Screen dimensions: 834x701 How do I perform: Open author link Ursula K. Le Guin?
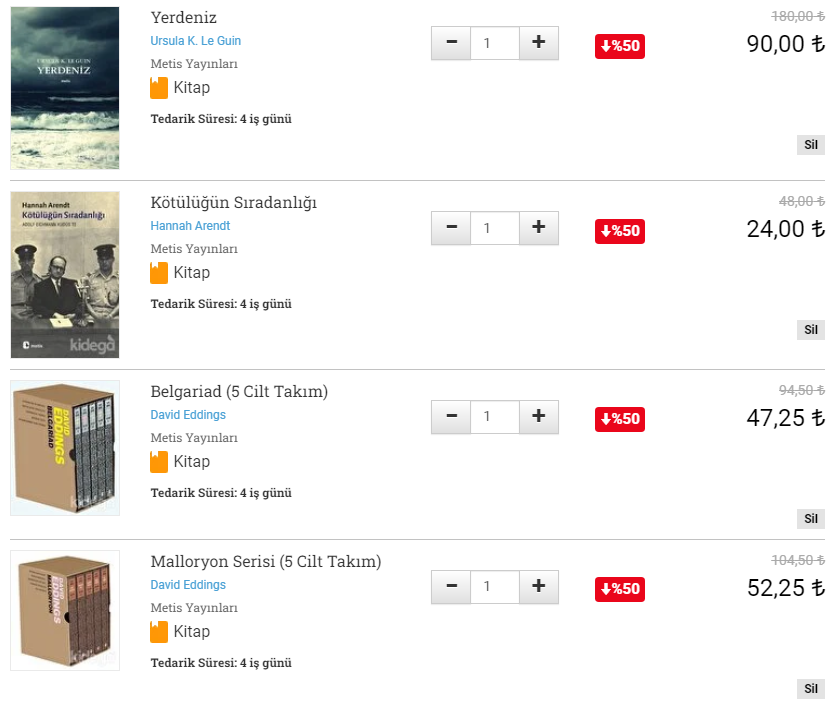click(x=195, y=41)
